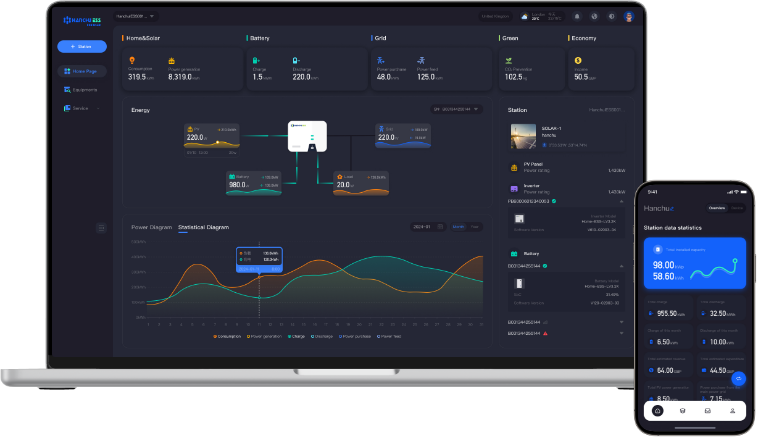
Task: Open the SN dropdown in Energy panel
Action: [x=456, y=109]
